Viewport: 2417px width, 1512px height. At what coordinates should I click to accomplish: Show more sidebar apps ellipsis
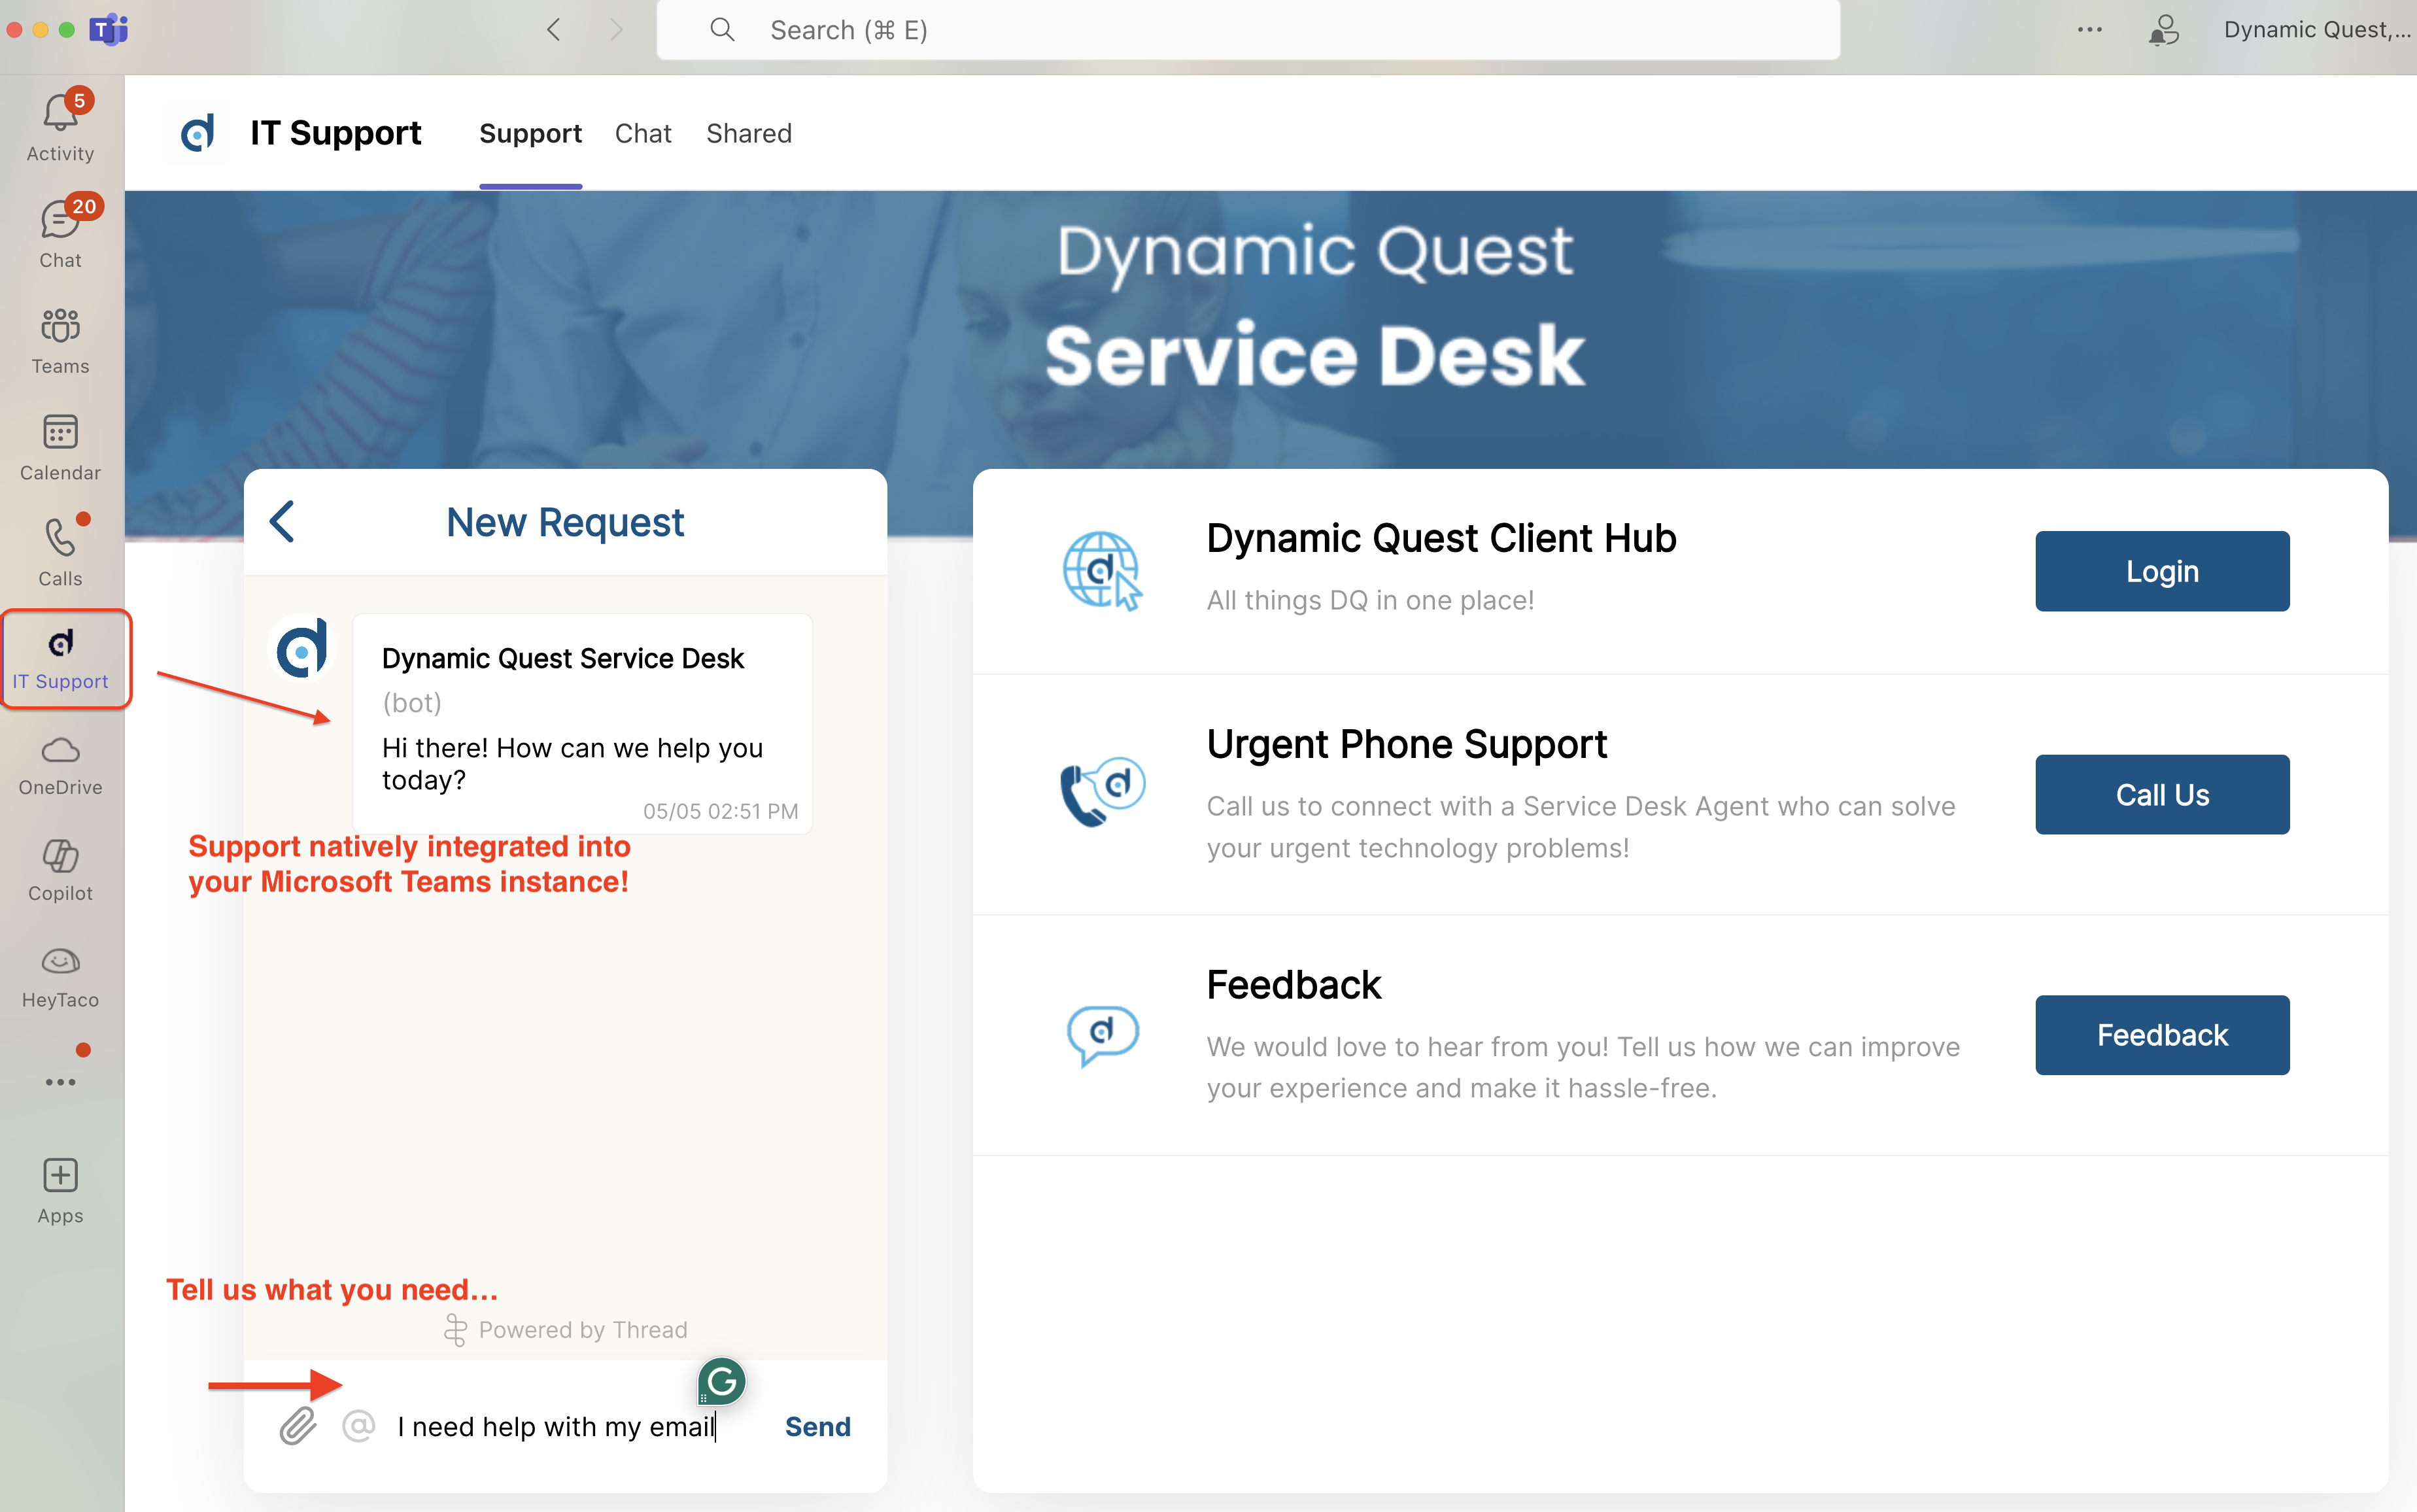coord(60,1082)
